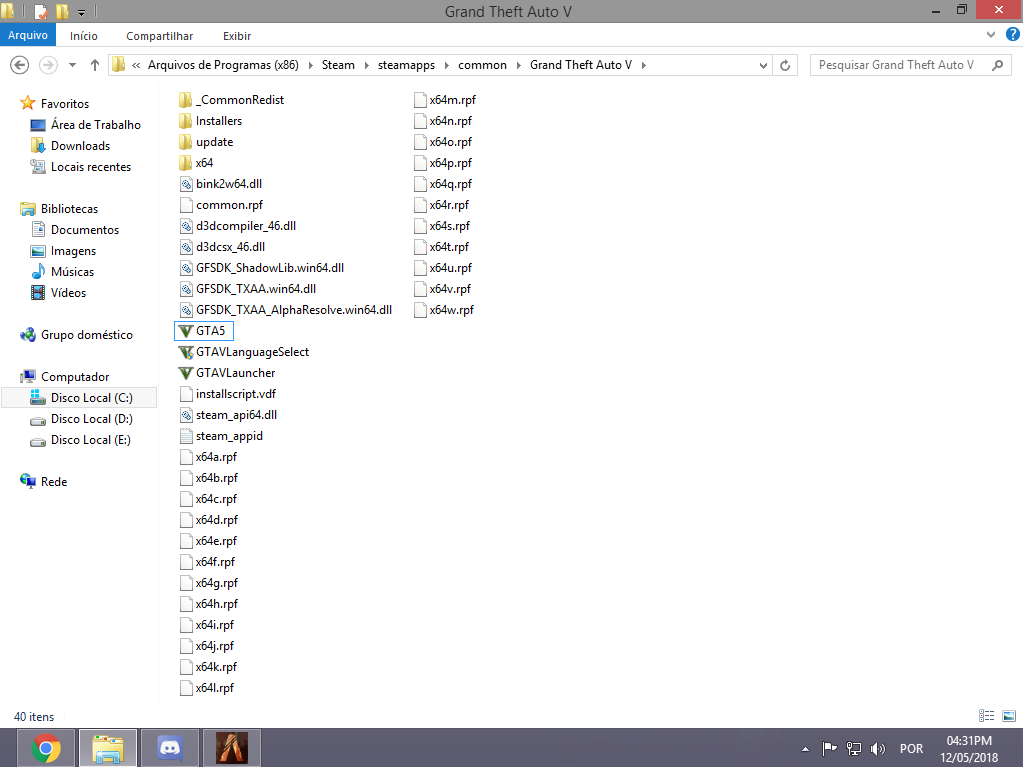This screenshot has width=1023, height=767.
Task: Open Windows Explorer help icon
Action: click(1013, 35)
